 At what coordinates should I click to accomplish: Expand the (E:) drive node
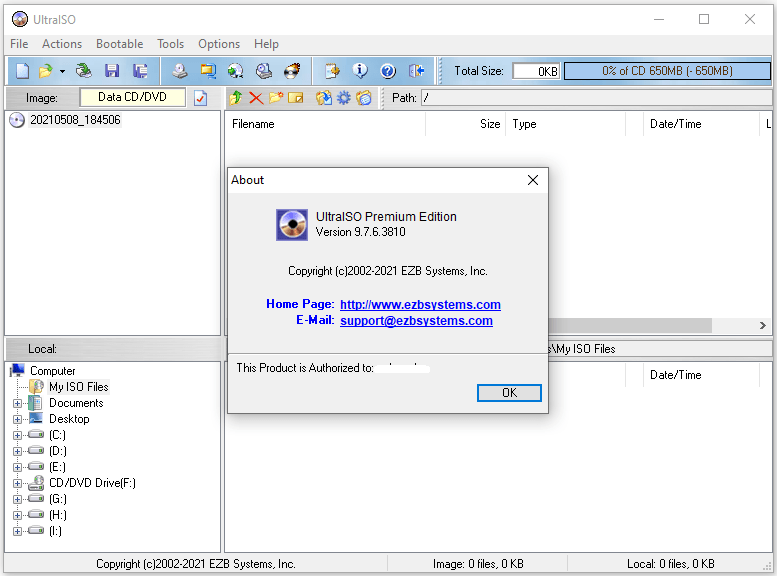coord(17,467)
